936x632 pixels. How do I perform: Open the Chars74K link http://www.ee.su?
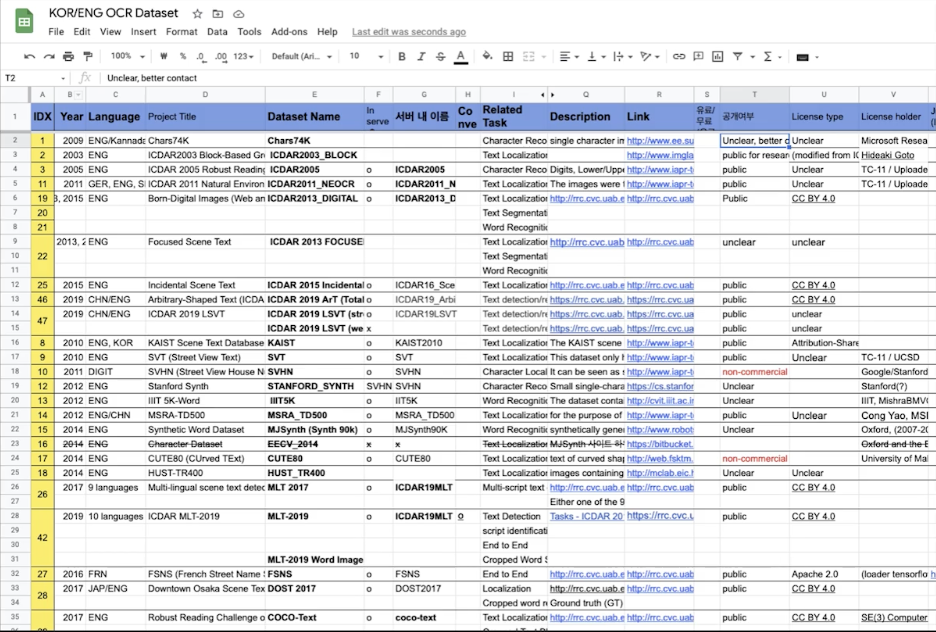click(x=660, y=140)
